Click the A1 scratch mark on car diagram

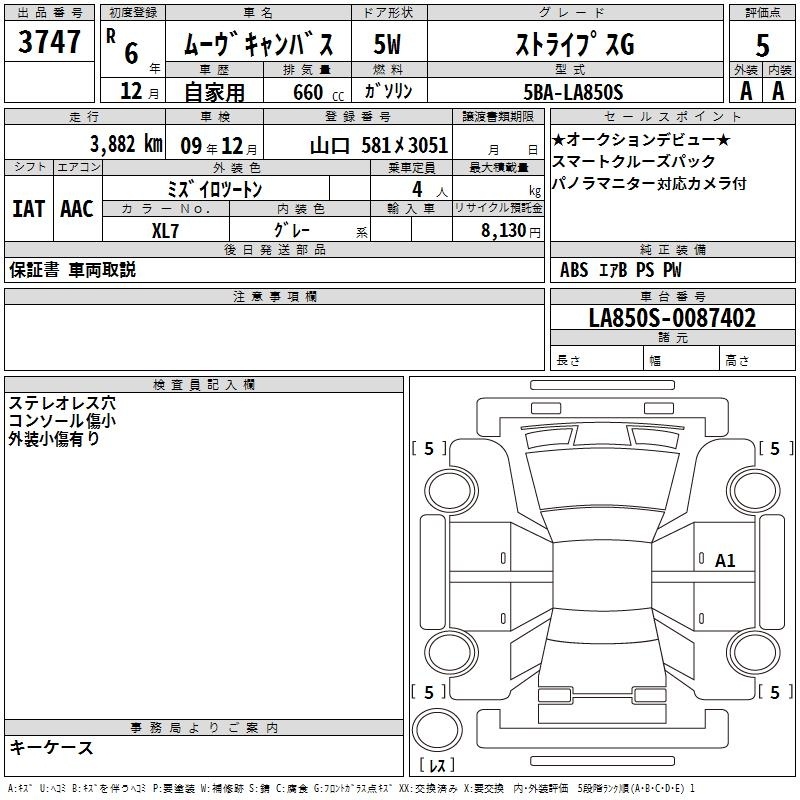click(x=725, y=561)
